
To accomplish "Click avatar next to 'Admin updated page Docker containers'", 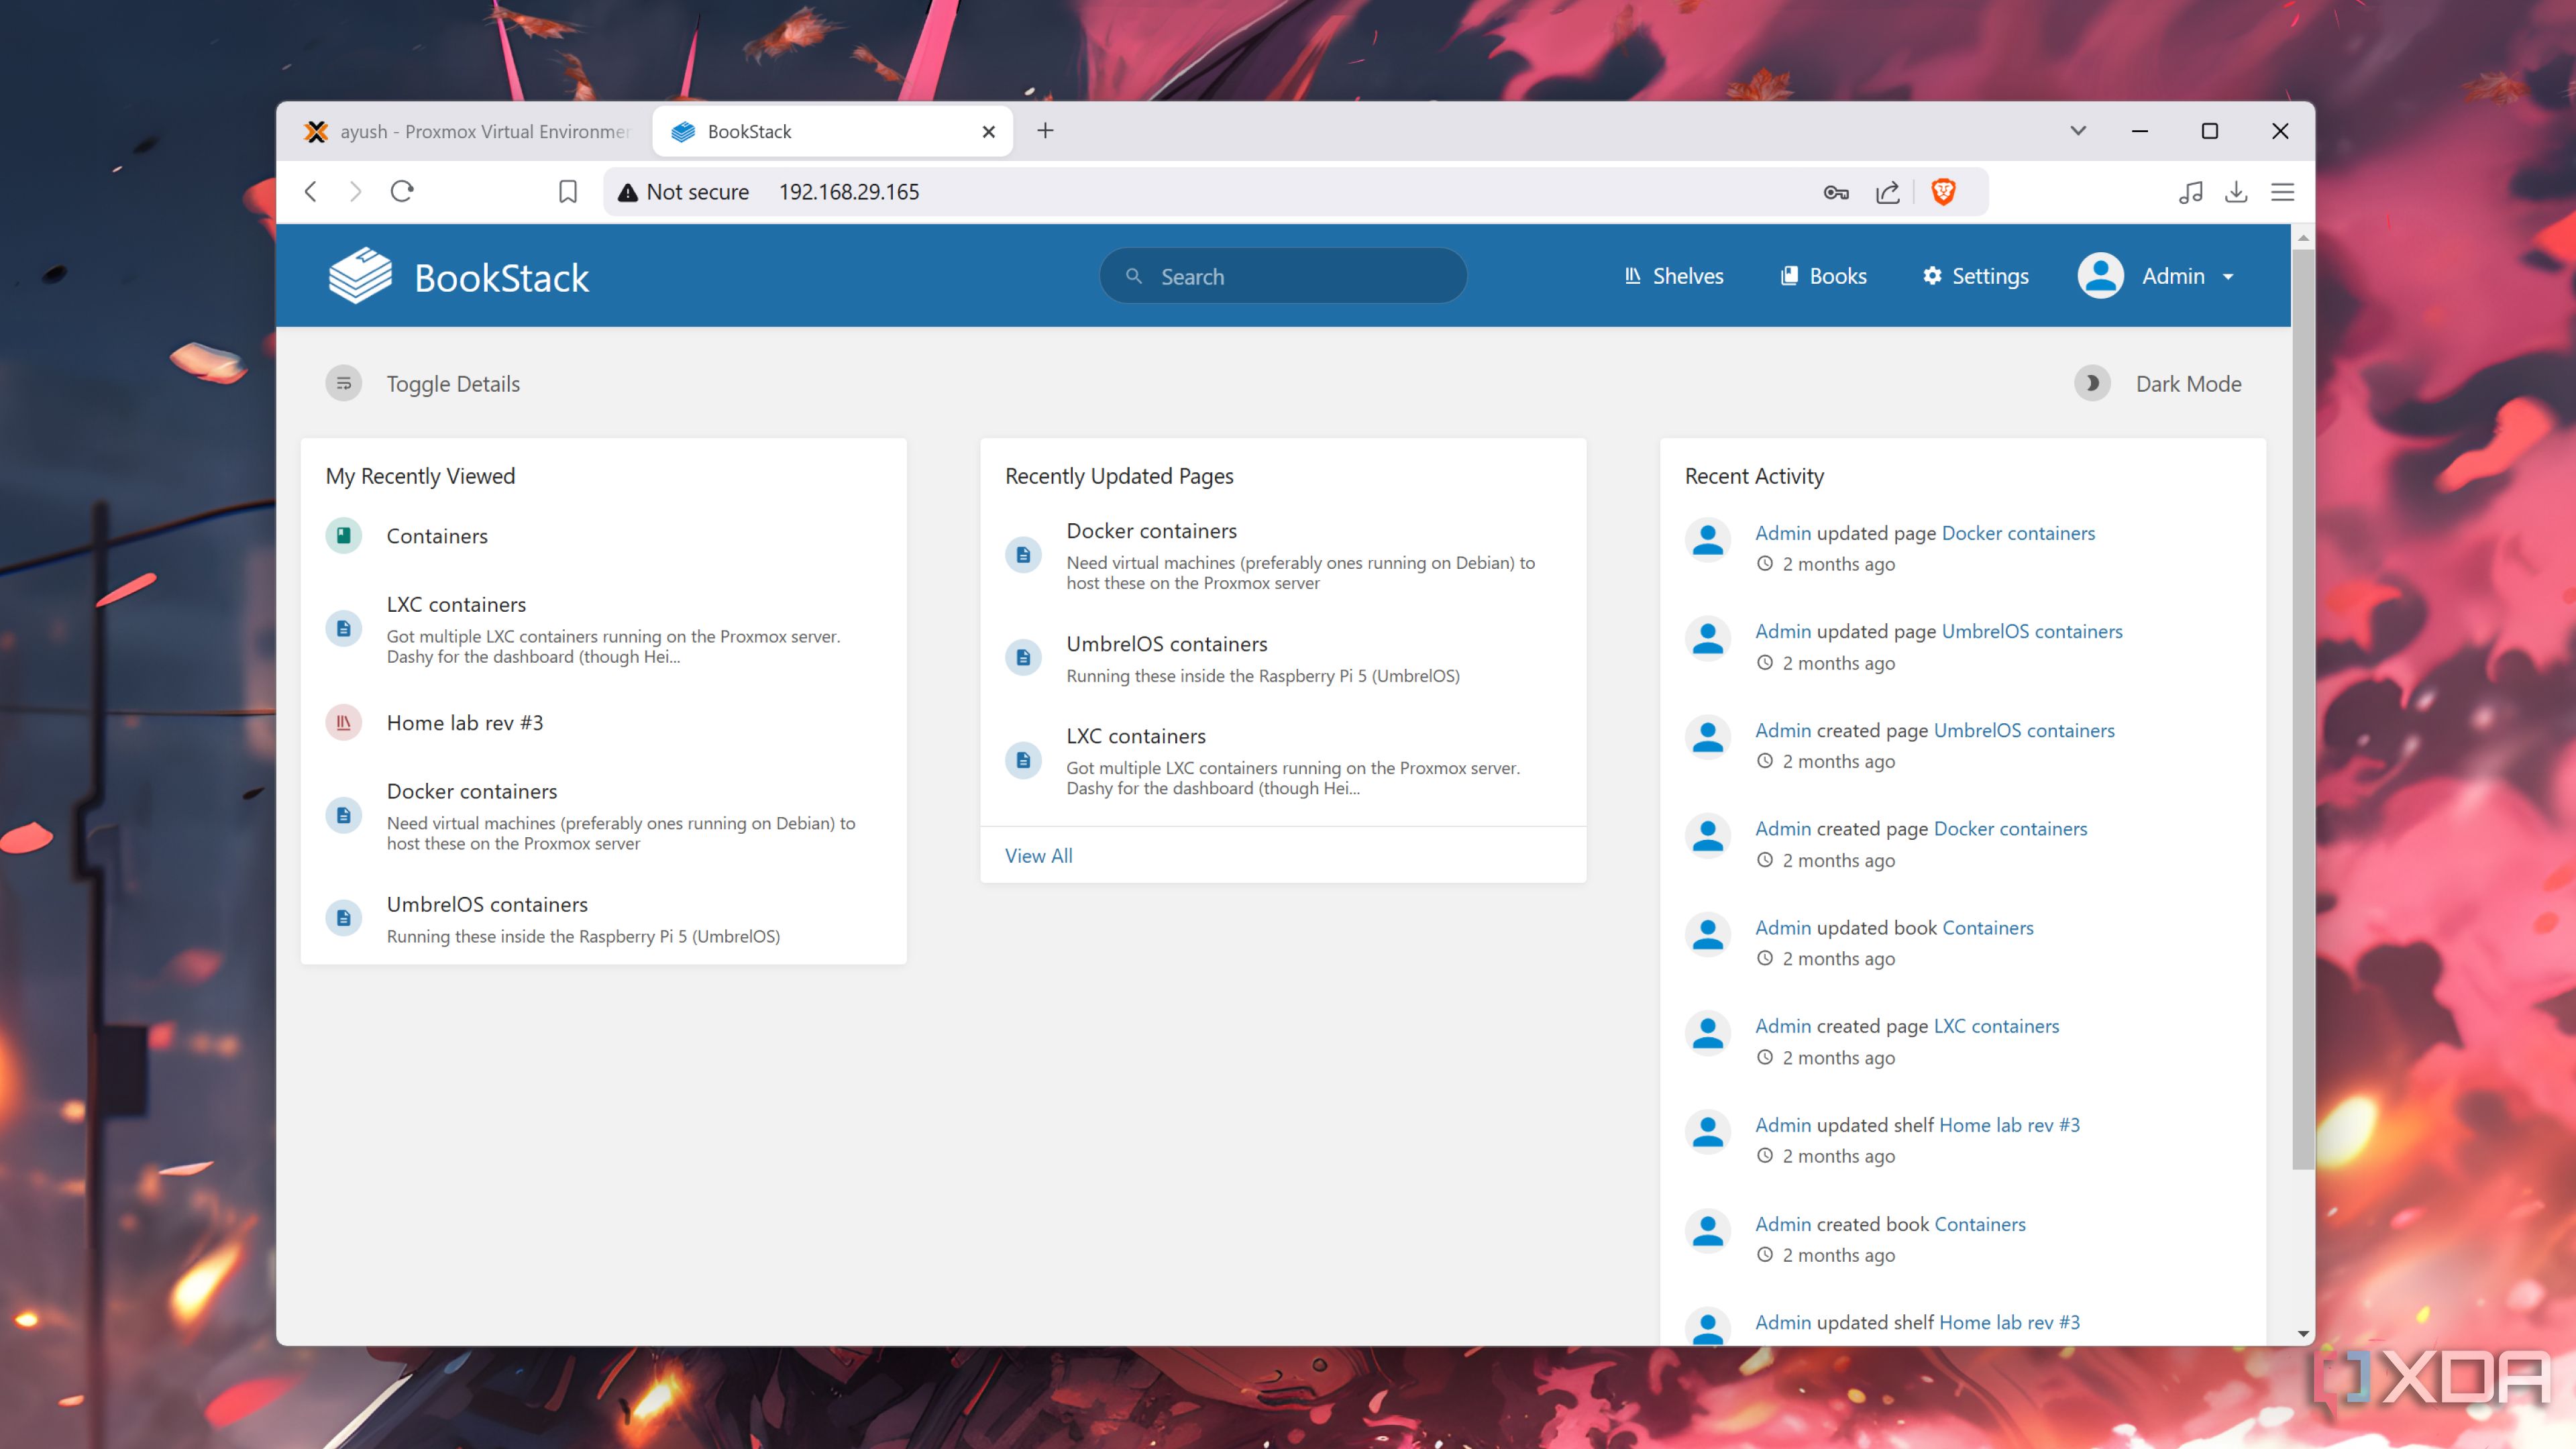I will click(x=1708, y=539).
